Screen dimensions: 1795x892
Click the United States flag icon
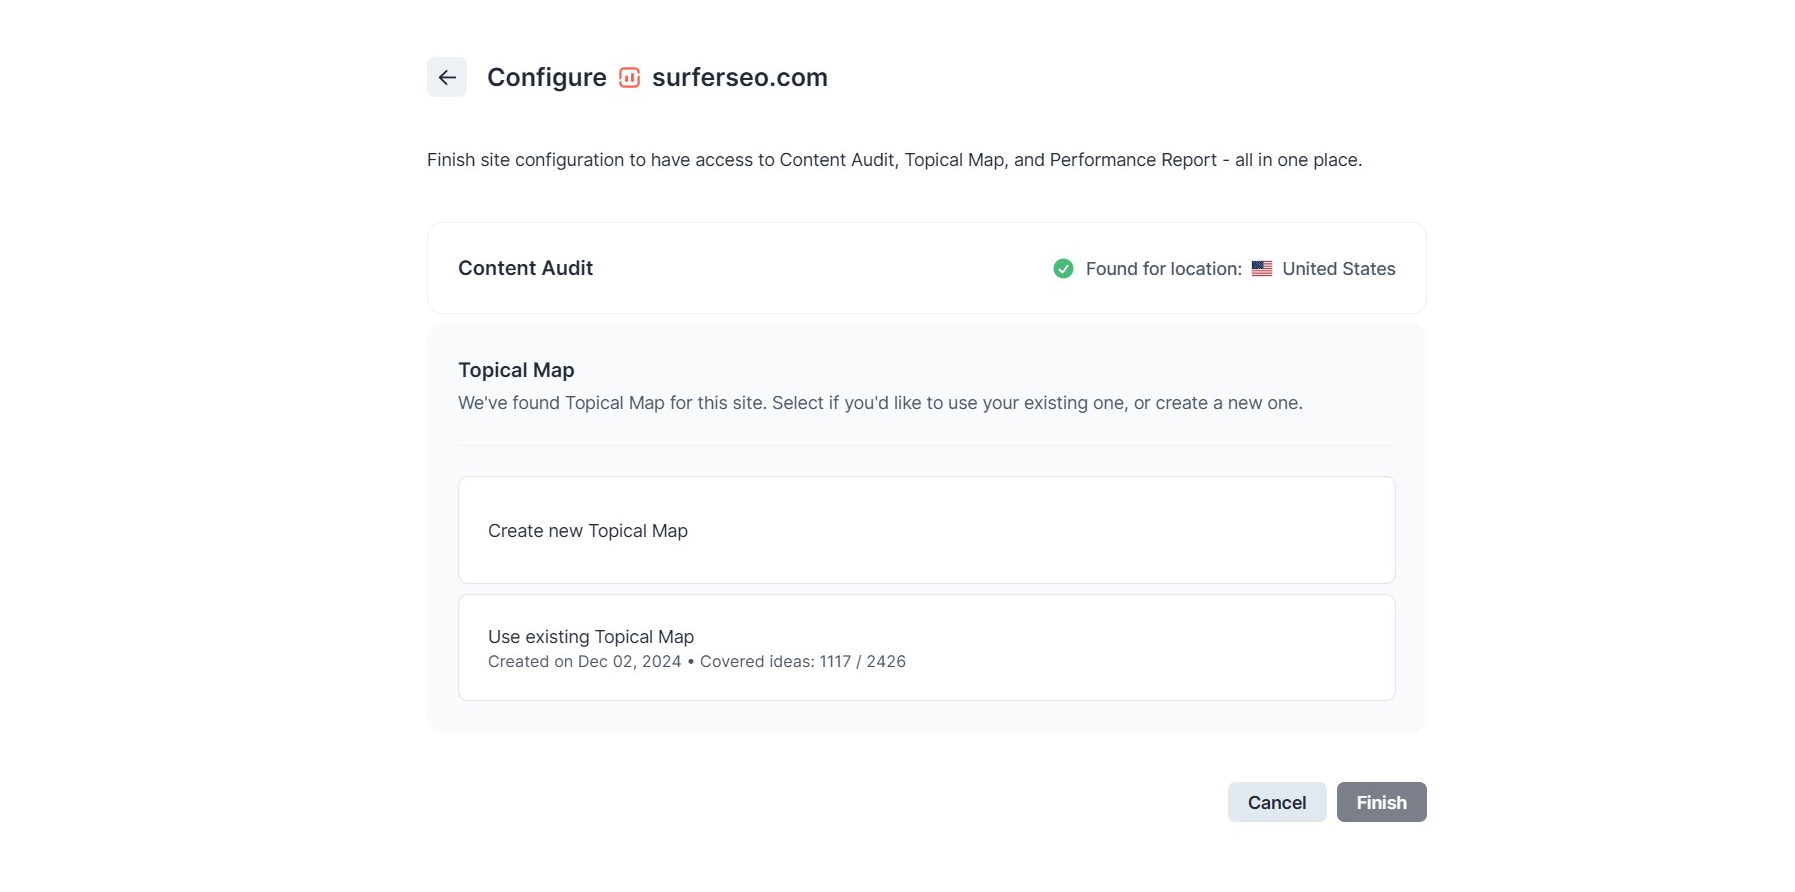(1261, 268)
